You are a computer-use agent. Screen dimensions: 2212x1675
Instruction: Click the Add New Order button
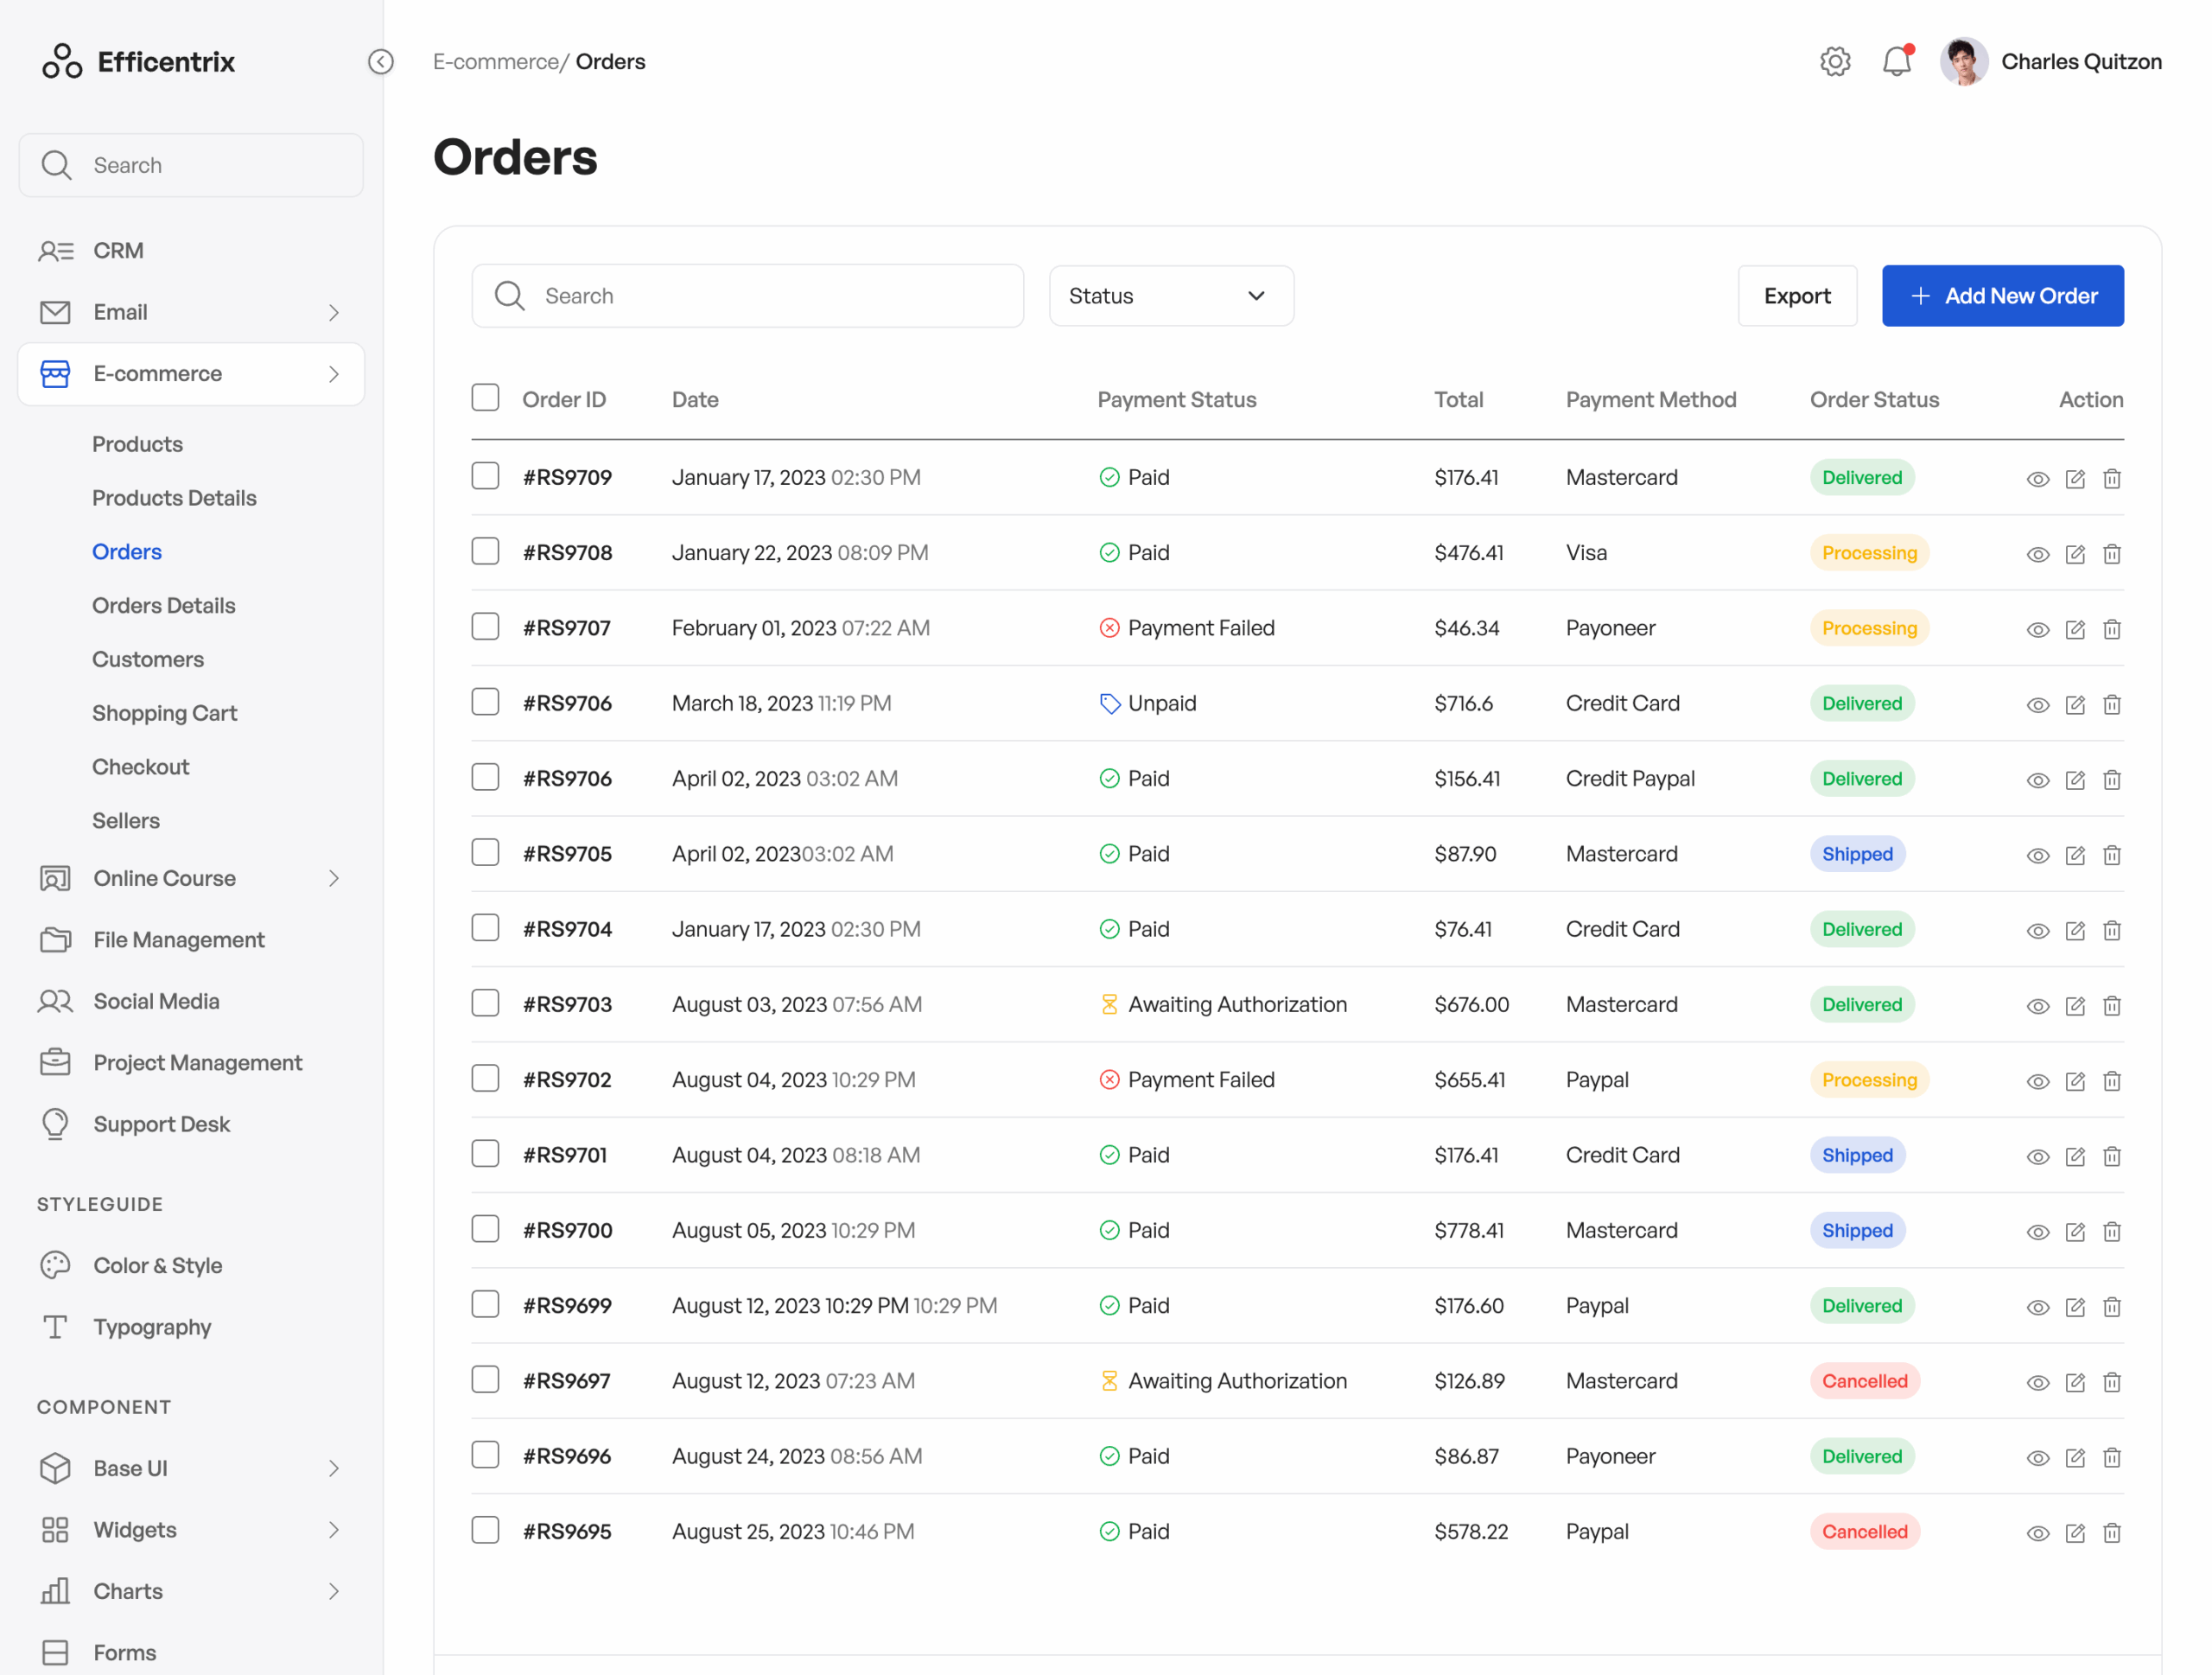2002,295
